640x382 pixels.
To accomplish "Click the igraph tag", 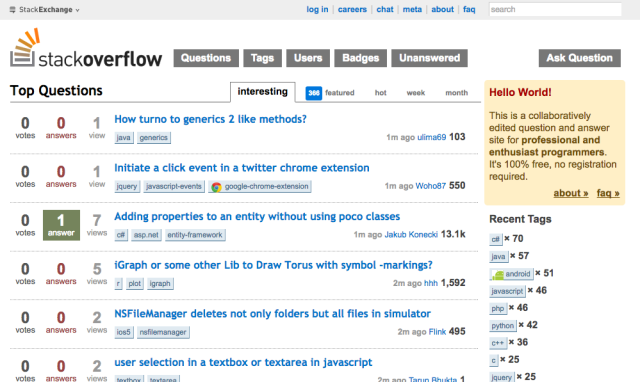I will [160, 283].
